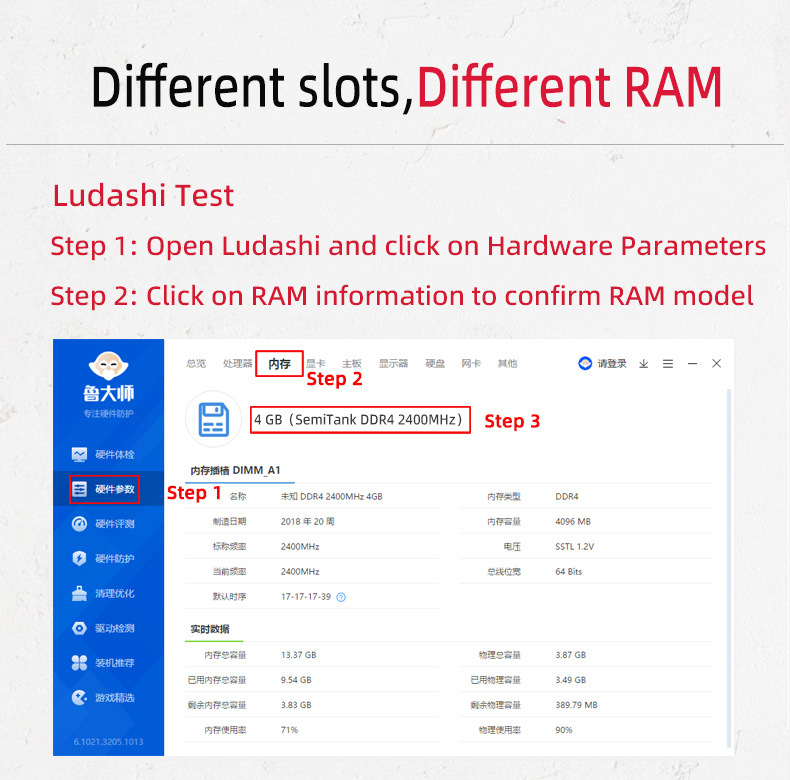Minimize the Ludashi window
Viewport: 790px width, 780px height.
692,363
